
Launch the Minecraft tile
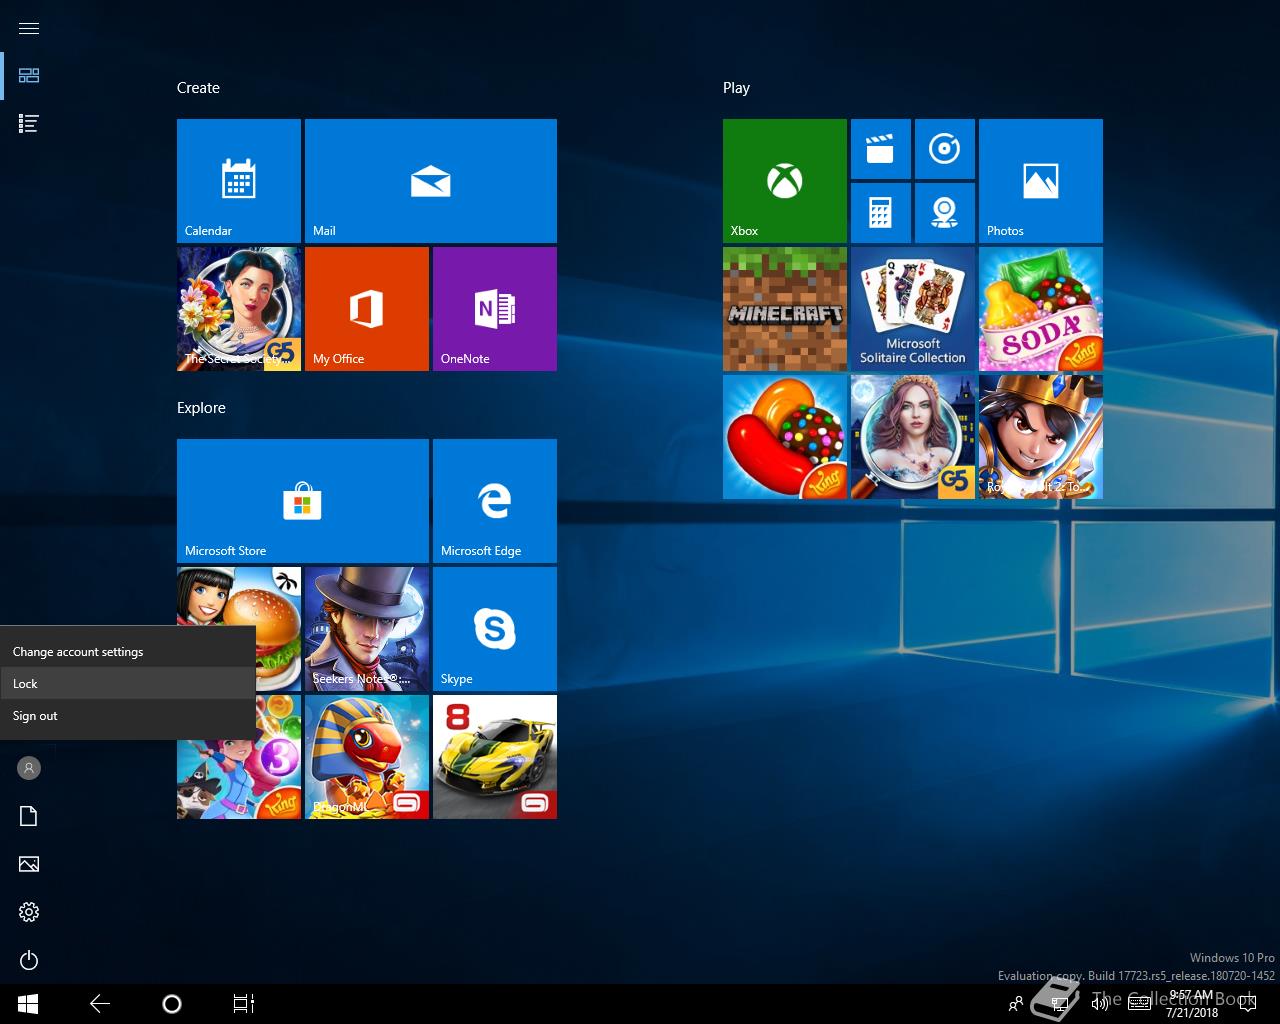pyautogui.click(x=785, y=309)
